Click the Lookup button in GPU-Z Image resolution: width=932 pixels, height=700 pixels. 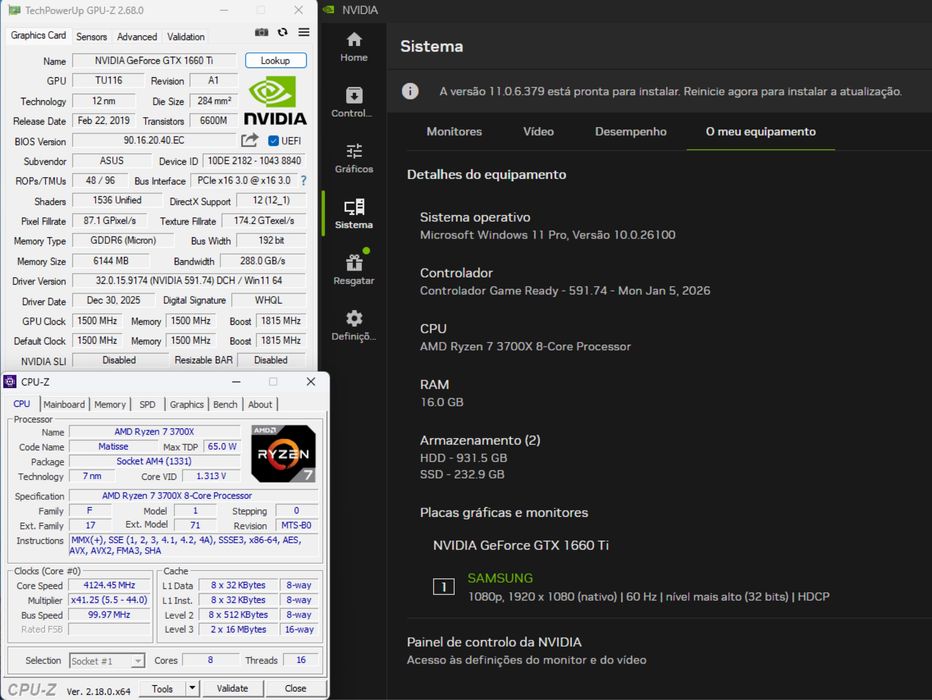tap(275, 61)
